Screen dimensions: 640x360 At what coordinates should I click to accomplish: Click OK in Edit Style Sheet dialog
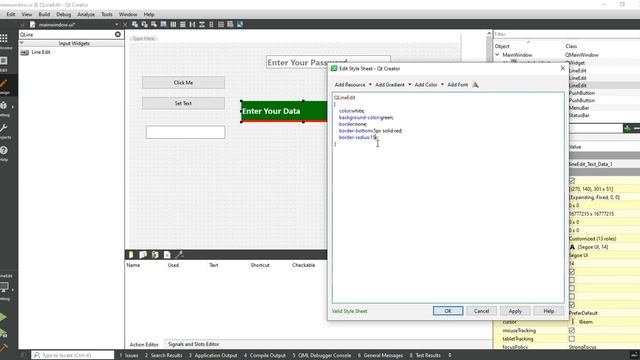(x=448, y=311)
